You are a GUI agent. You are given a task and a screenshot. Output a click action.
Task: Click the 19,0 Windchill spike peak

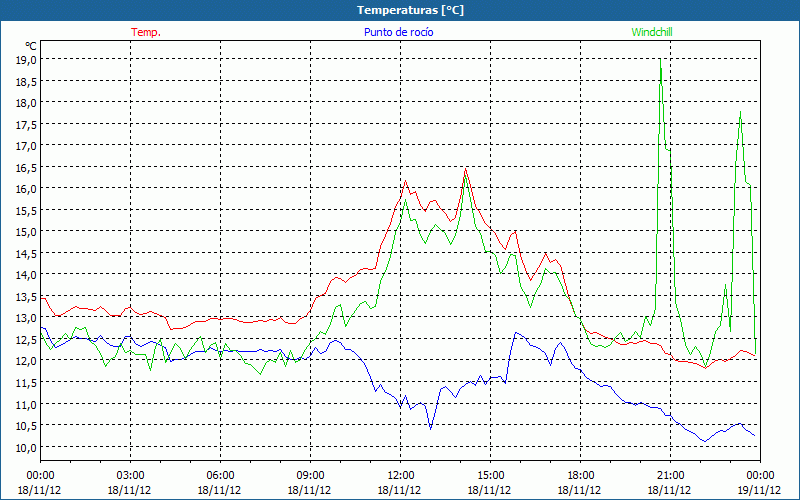(661, 60)
